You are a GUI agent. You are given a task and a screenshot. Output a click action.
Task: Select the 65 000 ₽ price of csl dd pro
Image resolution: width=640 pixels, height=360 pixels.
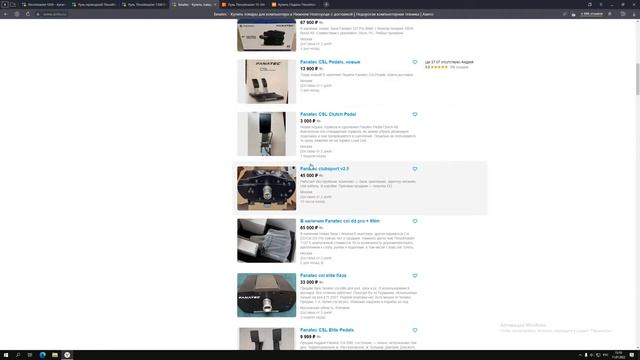tap(309, 228)
